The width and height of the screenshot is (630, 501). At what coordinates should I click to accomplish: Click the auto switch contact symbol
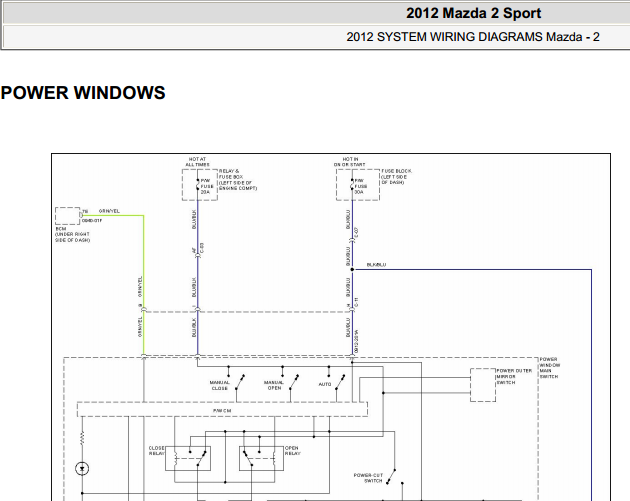[x=340, y=382]
